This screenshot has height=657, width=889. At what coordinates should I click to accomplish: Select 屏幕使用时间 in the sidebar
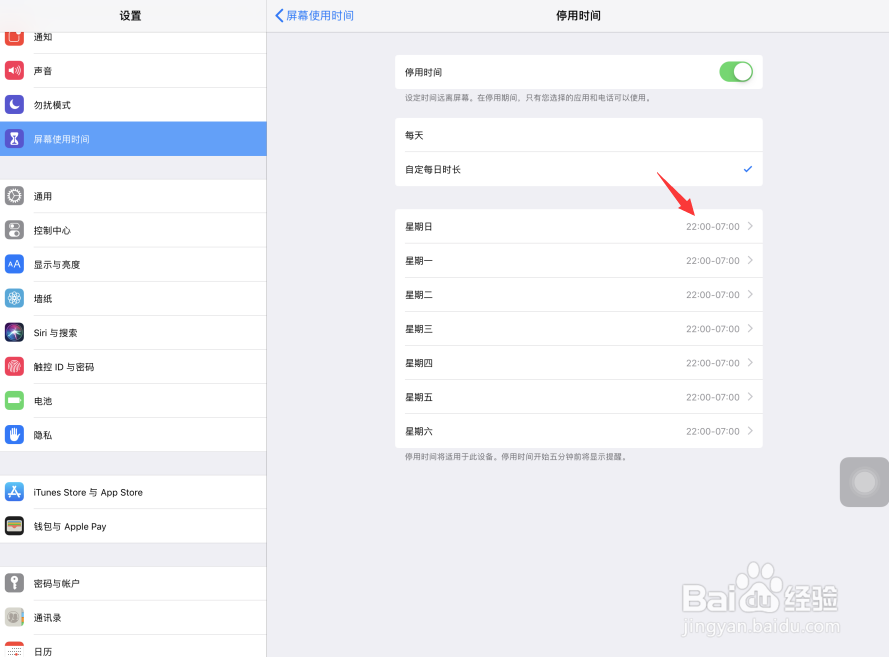(x=133, y=139)
